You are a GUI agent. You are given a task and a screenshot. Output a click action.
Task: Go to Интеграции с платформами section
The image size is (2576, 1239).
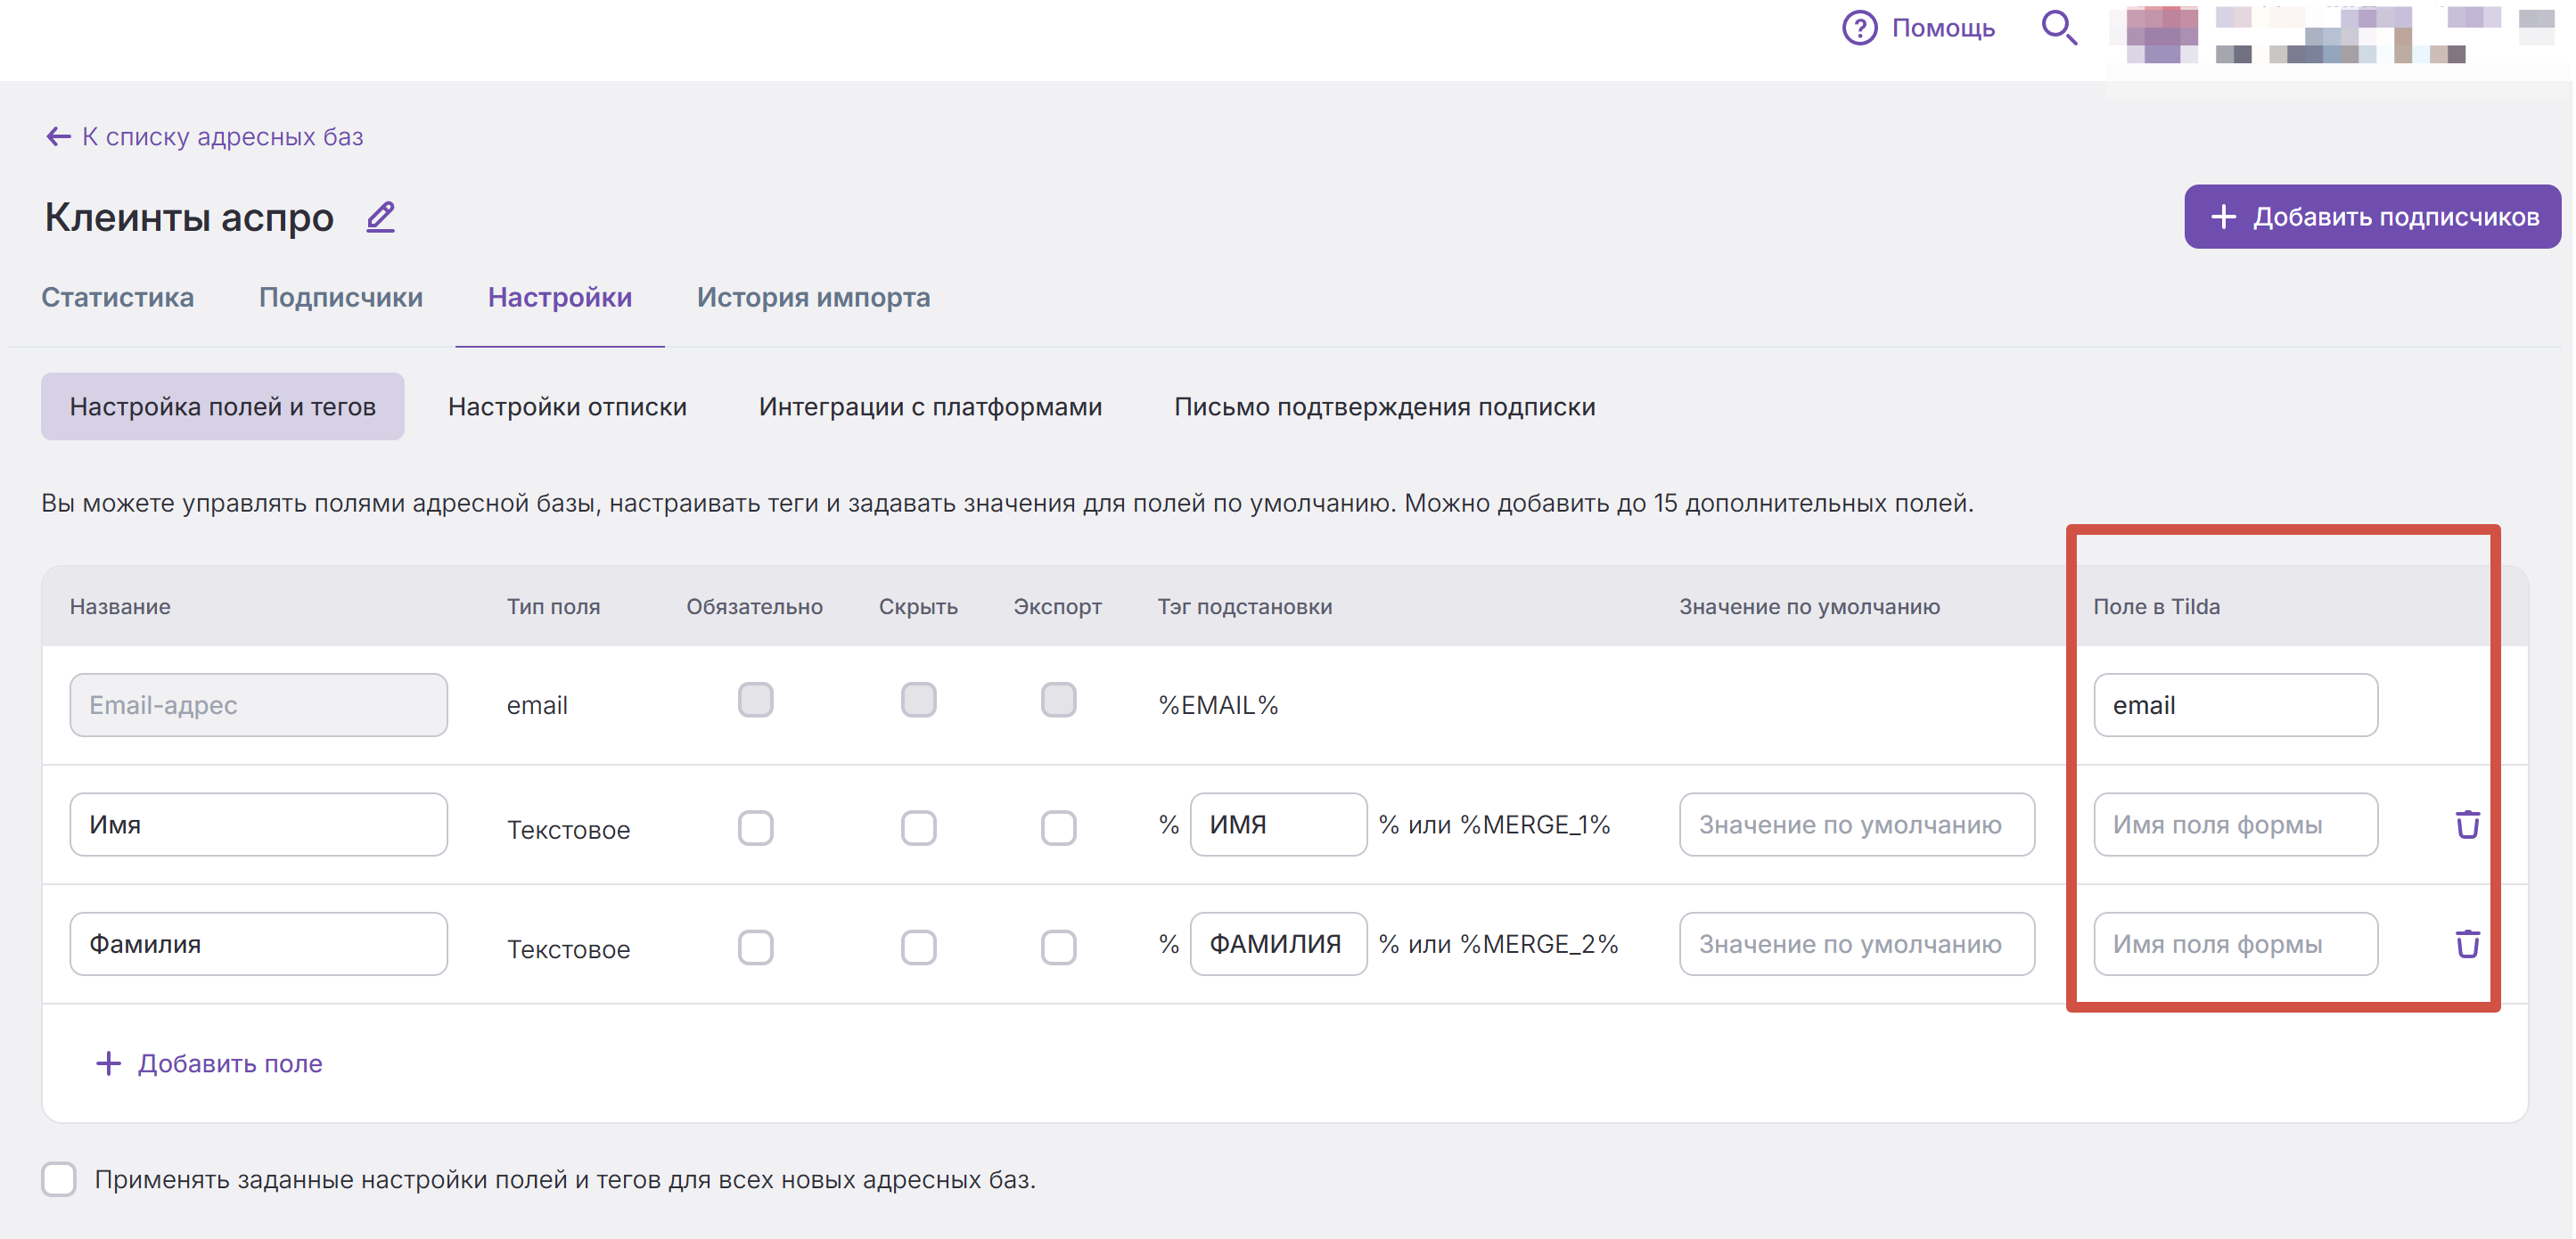pos(930,406)
